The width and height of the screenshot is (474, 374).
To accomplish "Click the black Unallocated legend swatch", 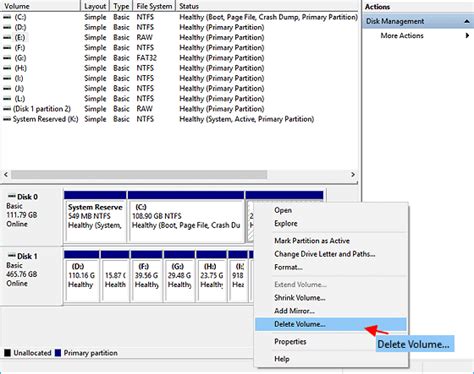I will (7, 353).
